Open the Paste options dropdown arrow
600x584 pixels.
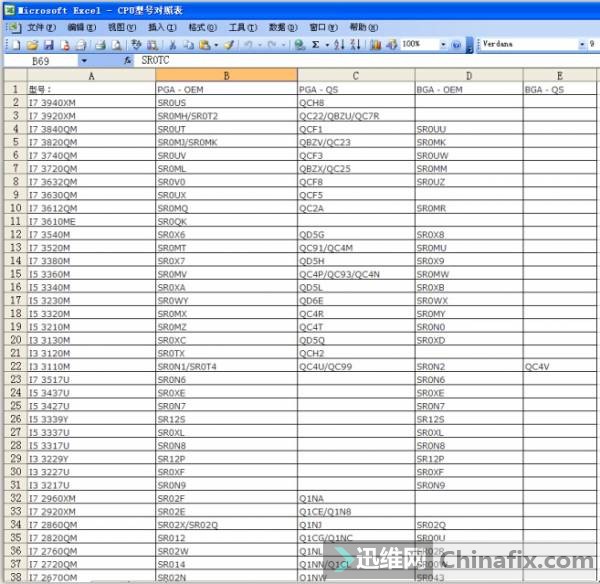pos(216,45)
